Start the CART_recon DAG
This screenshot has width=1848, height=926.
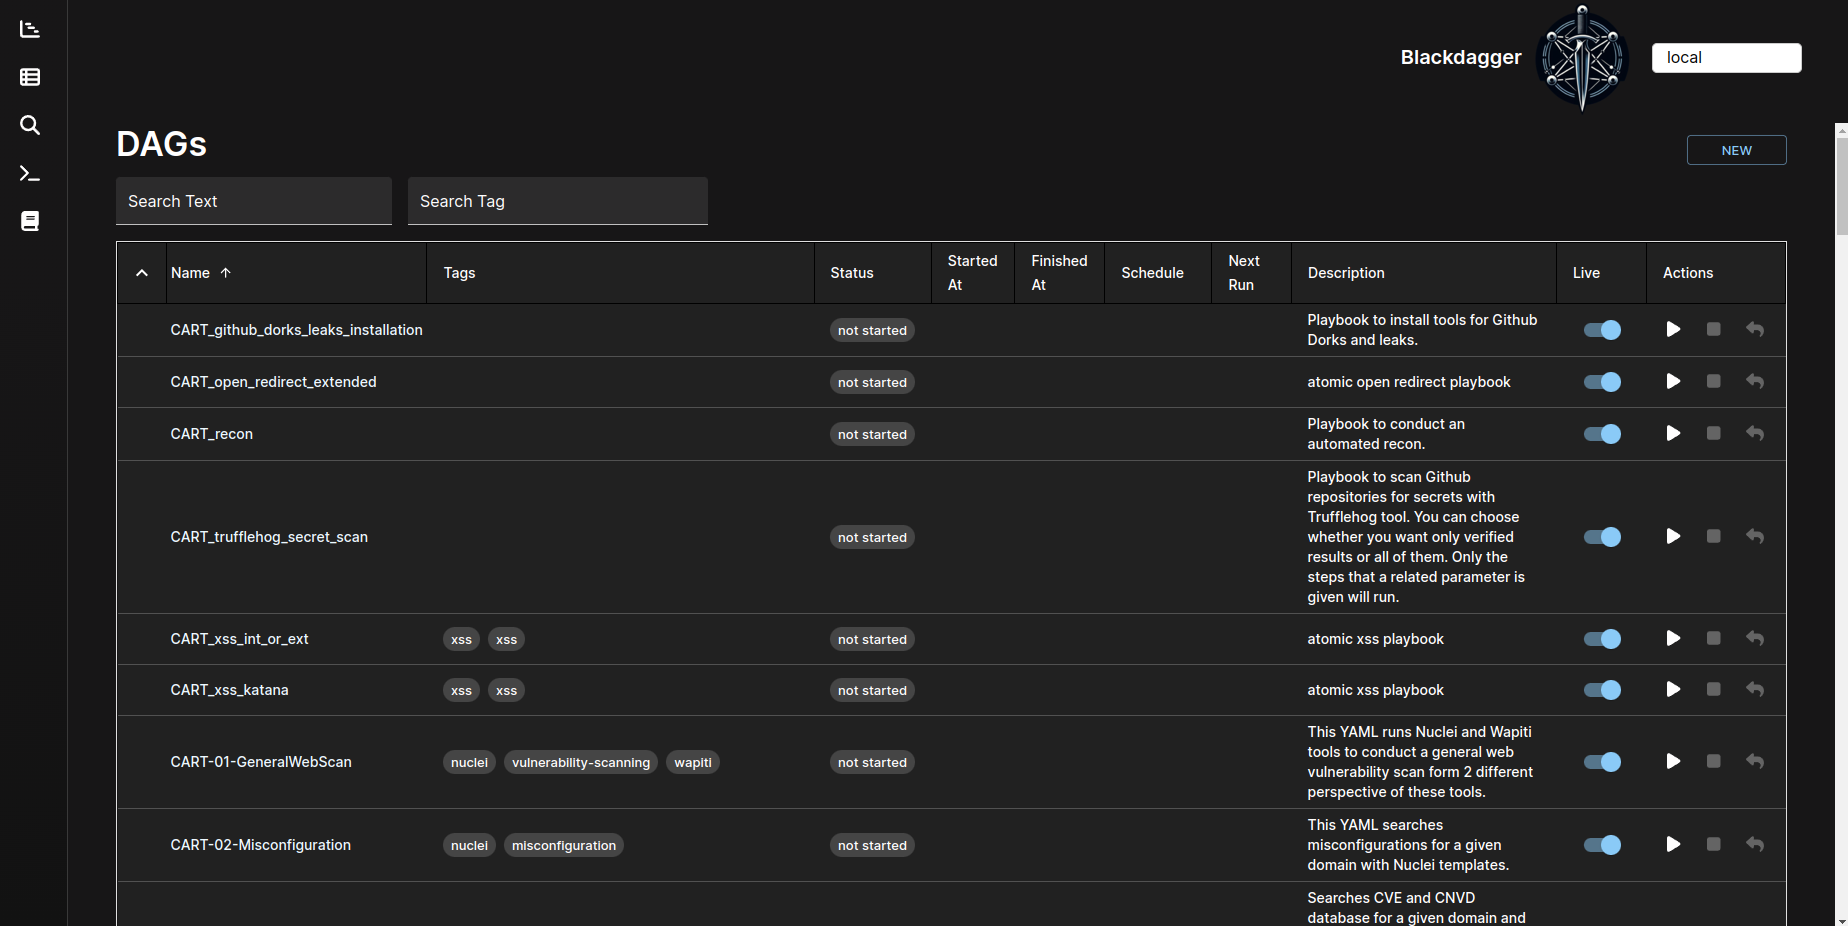click(1673, 433)
